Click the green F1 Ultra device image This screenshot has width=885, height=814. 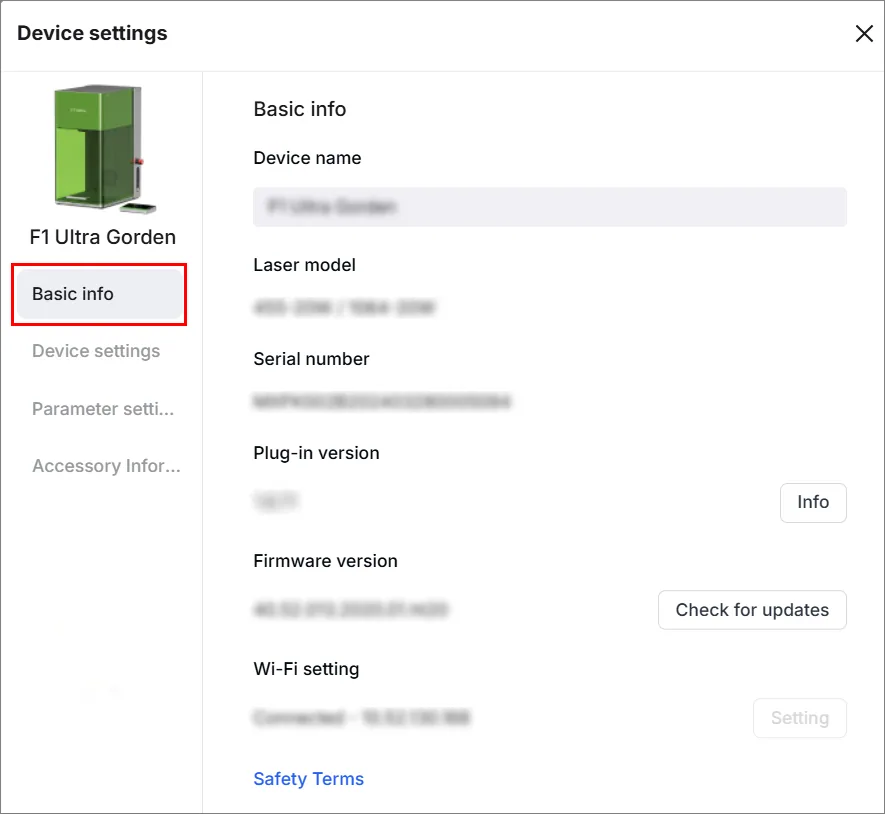[105, 149]
